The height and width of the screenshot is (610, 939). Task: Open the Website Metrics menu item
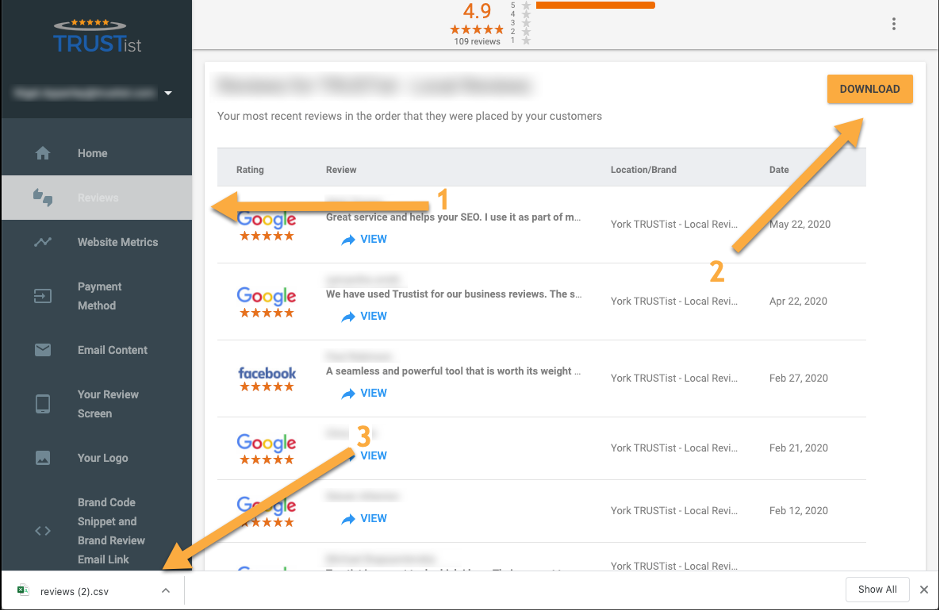(118, 242)
